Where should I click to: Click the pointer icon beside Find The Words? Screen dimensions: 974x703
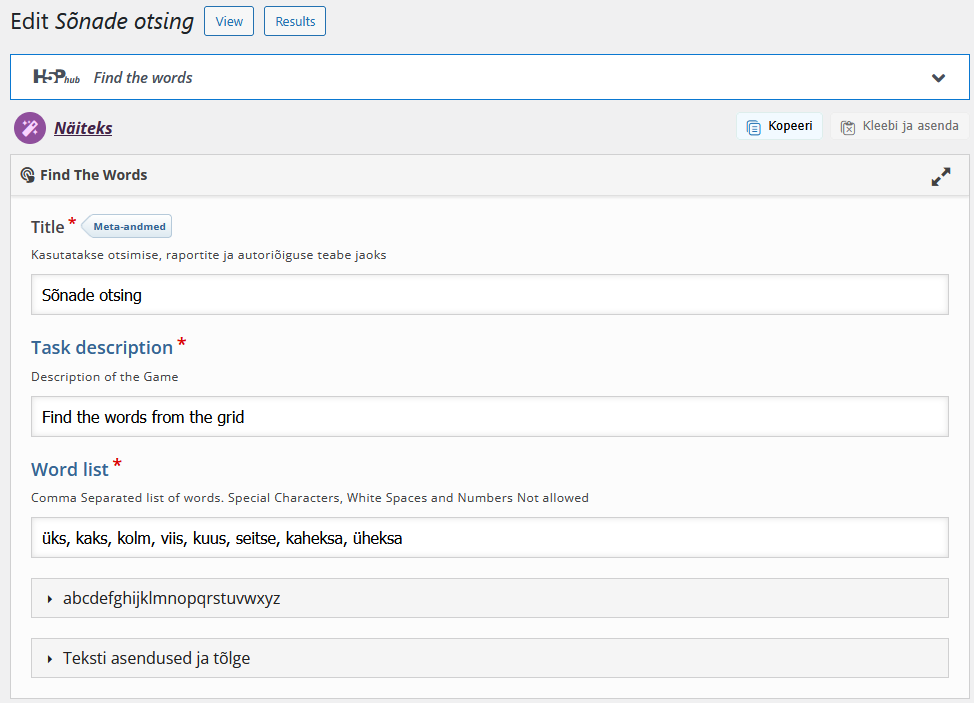tap(28, 175)
